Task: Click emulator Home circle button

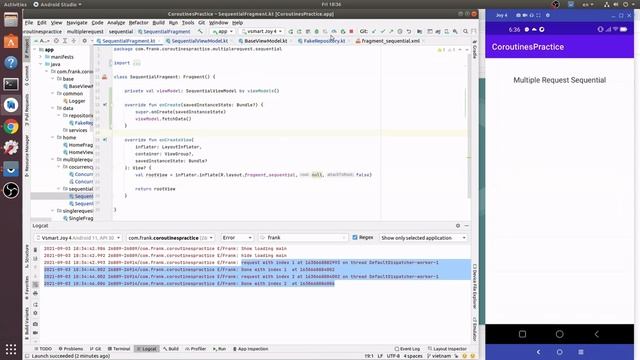Action: point(560,334)
